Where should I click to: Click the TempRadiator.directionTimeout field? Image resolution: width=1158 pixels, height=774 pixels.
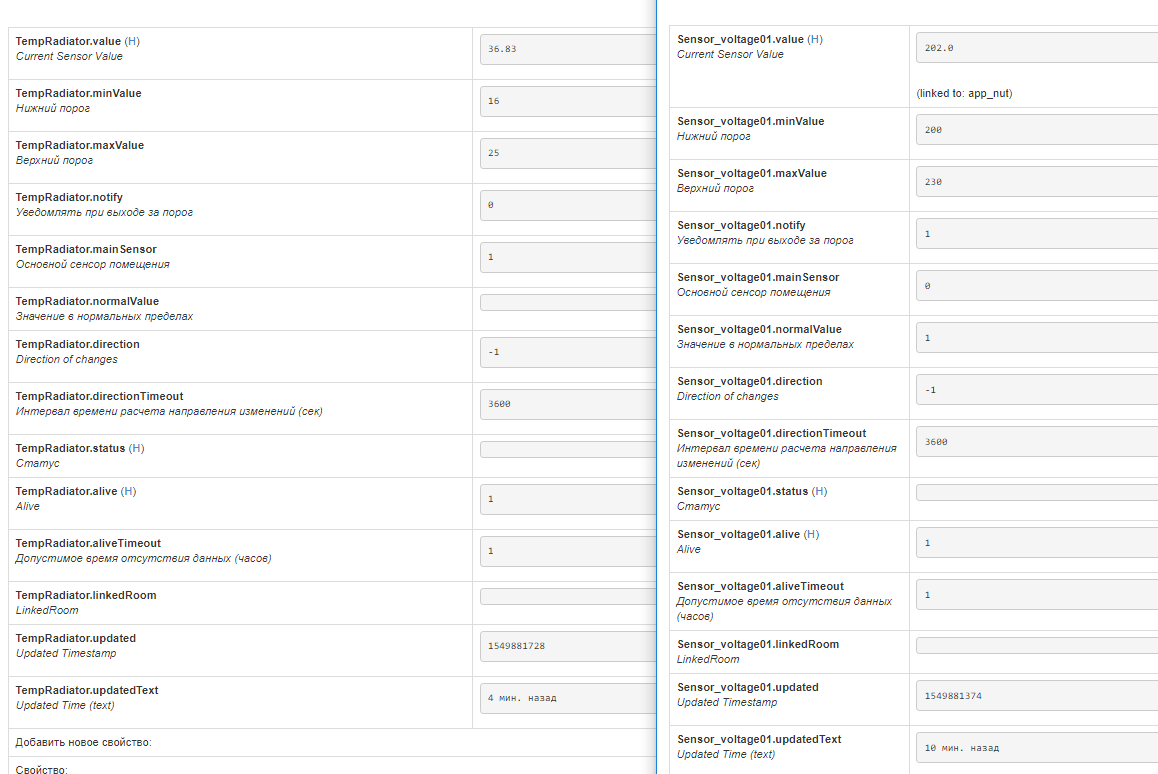click(567, 404)
